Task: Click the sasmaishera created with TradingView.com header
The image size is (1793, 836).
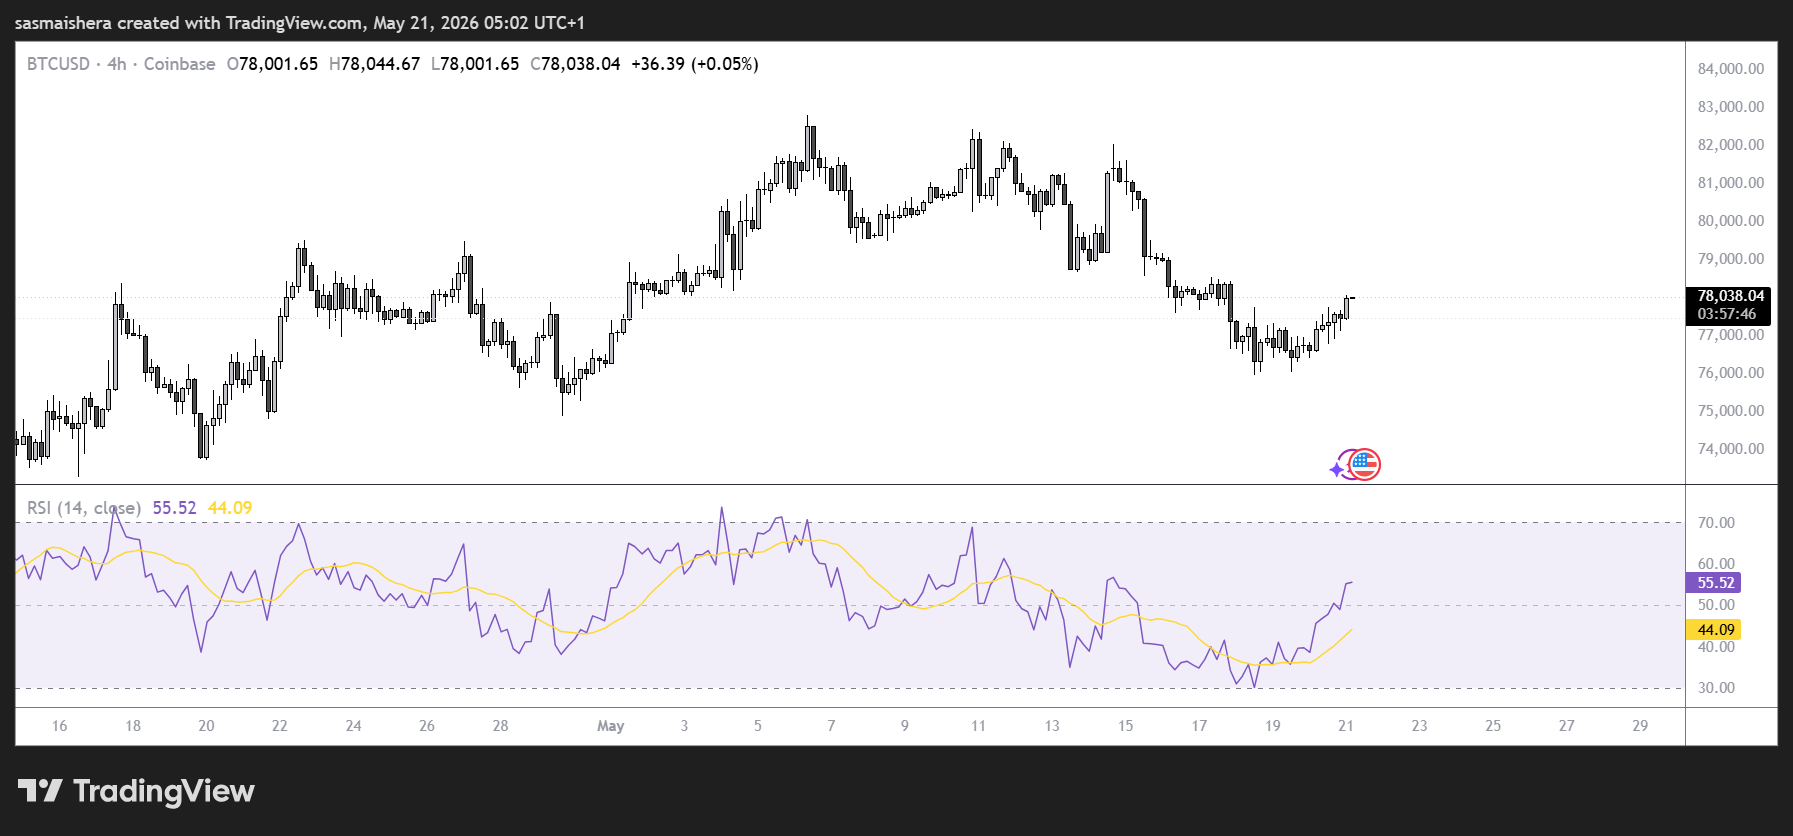Action: click(300, 22)
